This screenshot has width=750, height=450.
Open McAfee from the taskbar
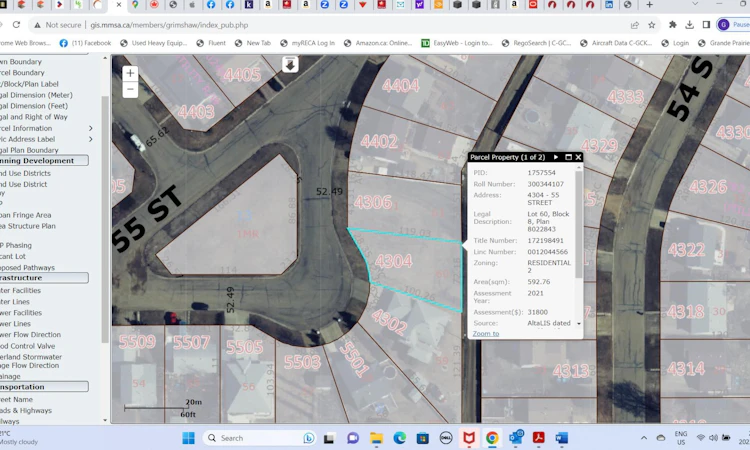[x=469, y=438]
